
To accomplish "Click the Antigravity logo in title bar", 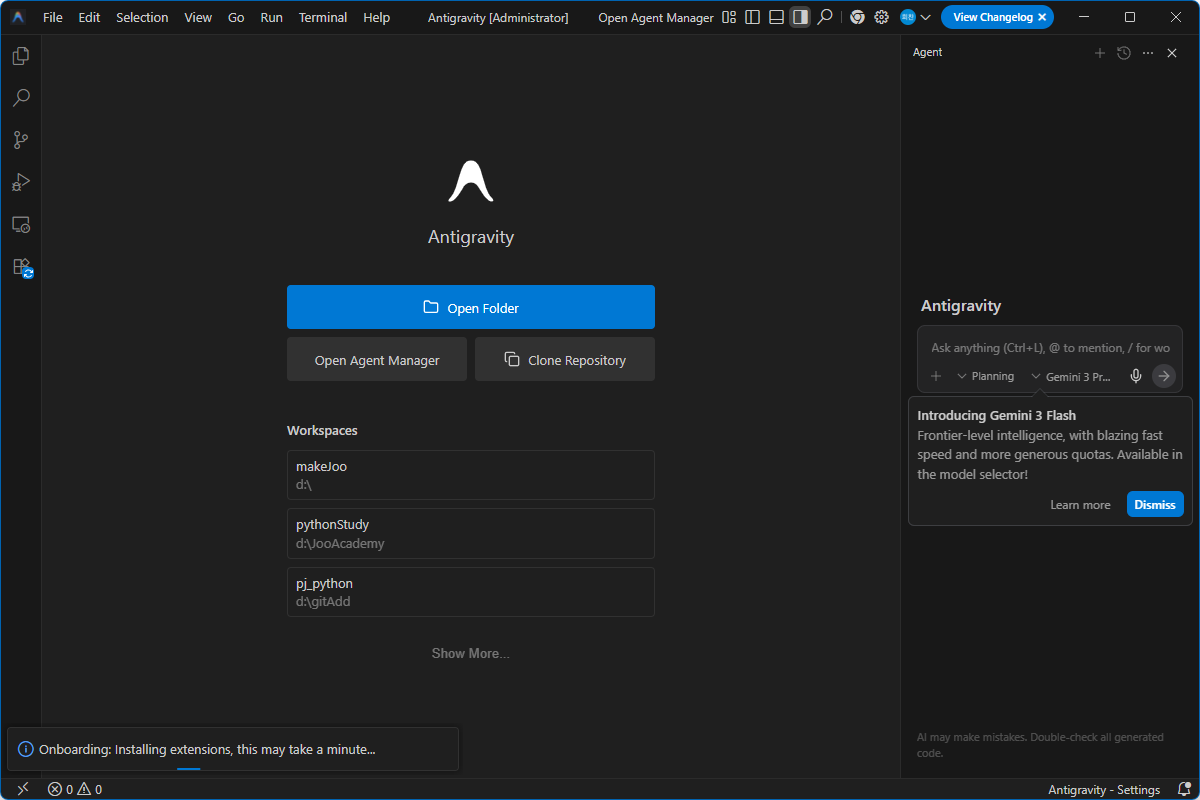I will (x=18, y=17).
